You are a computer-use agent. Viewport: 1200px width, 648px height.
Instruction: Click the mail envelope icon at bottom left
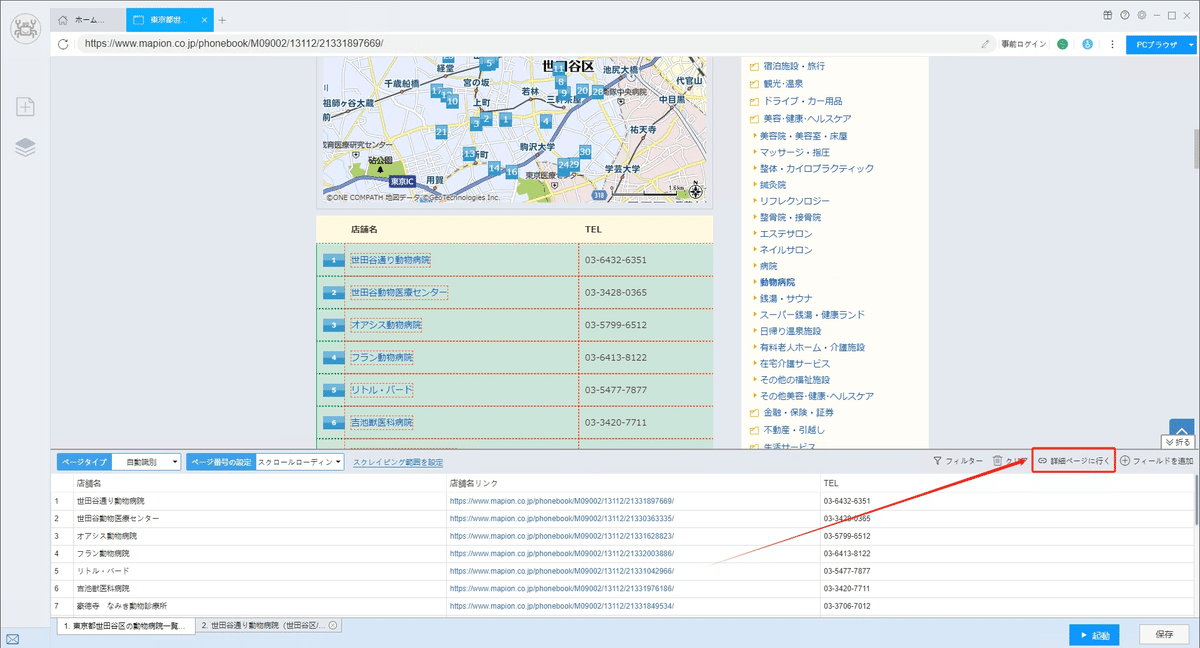[x=12, y=639]
